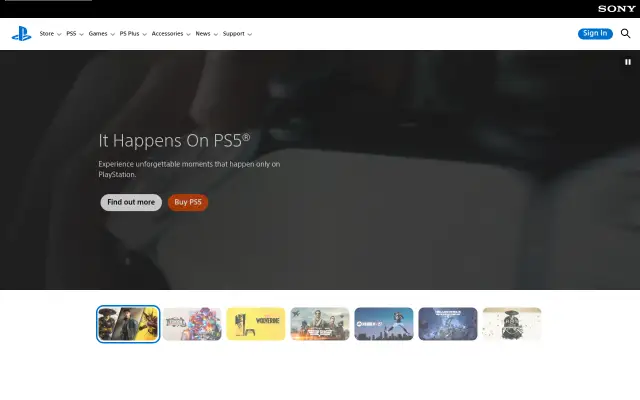Select the yellow Wolverine console thumbnail
This screenshot has width=640, height=400.
coord(256,324)
